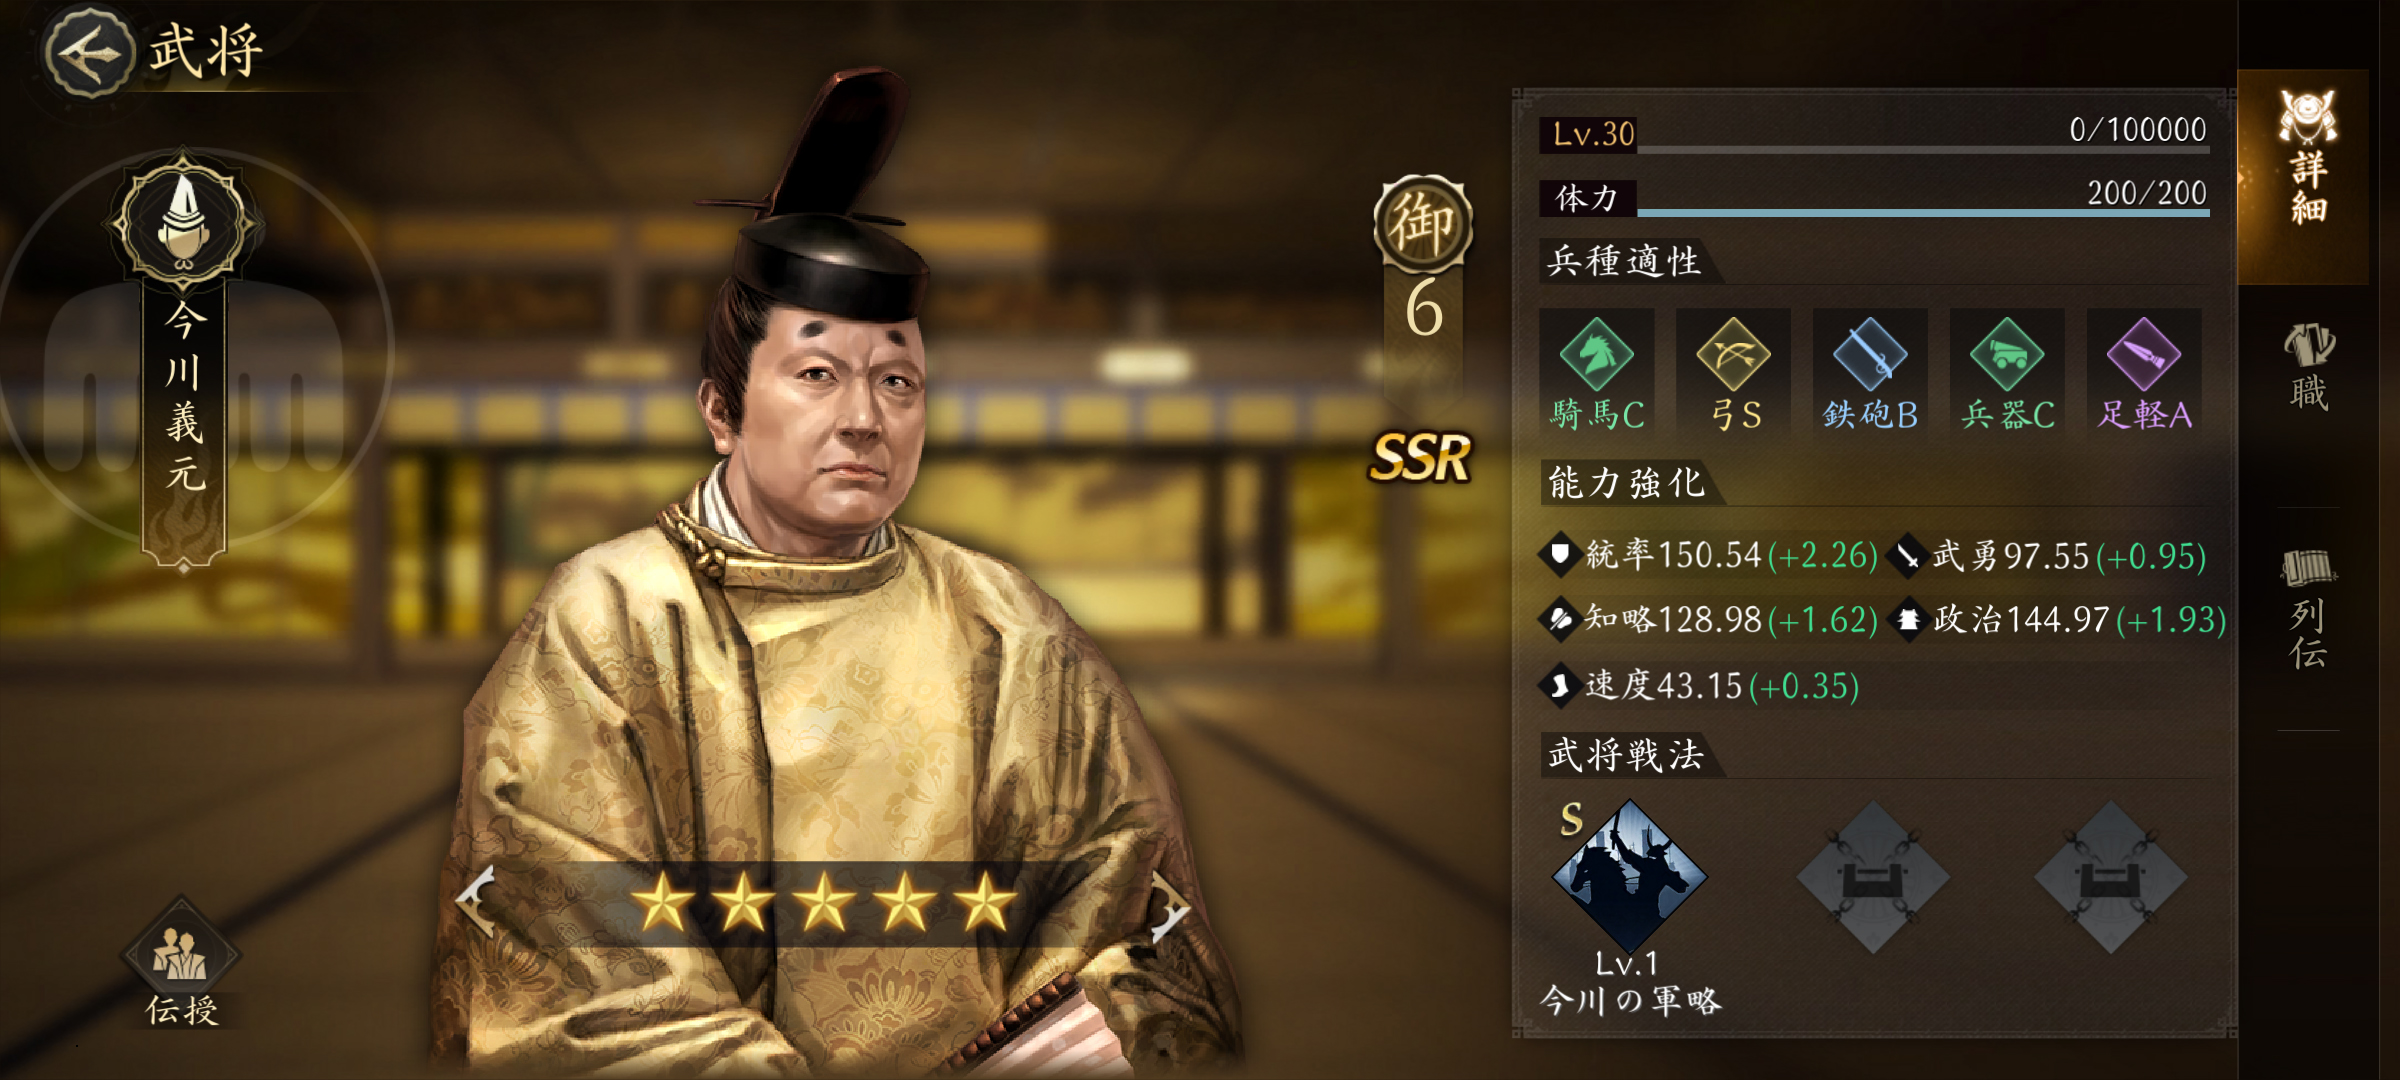Viewport: 2400px width, 1080px height.
Task: Tap the five-star rank bar
Action: point(823,903)
